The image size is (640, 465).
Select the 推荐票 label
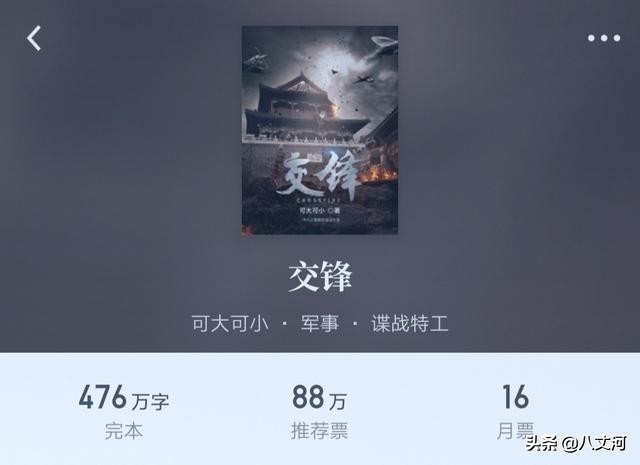tap(320, 431)
